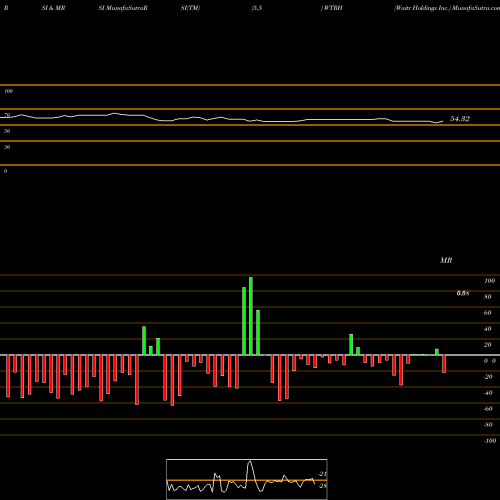Click the RSI value 54.32 label
The image size is (500, 500).
click(460, 119)
